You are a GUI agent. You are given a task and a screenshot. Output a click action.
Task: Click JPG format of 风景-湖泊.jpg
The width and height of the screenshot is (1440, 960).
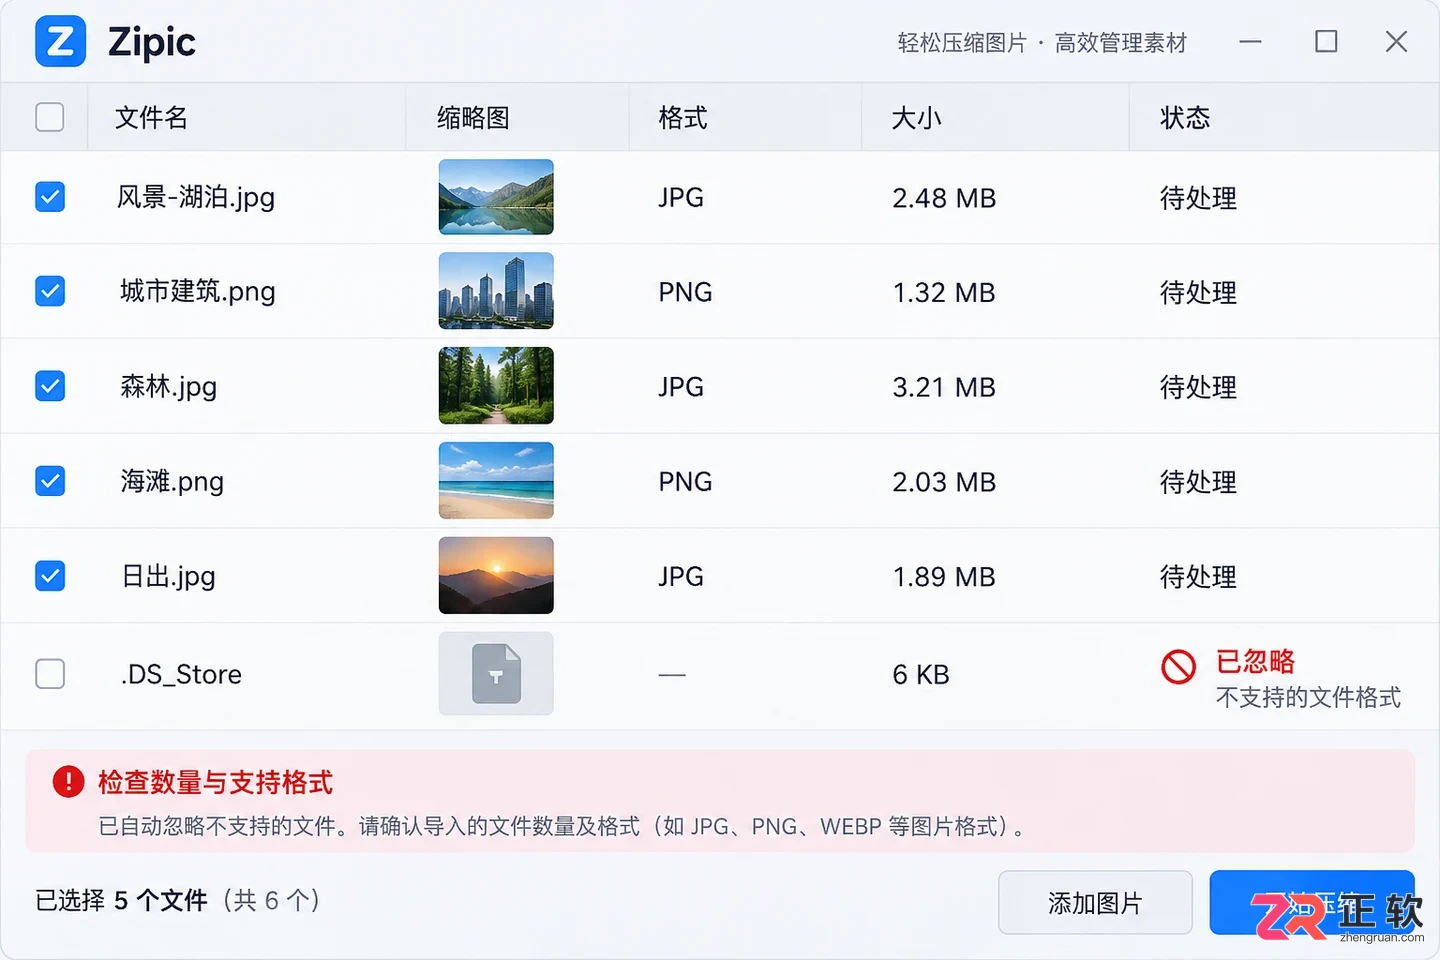[x=681, y=198]
